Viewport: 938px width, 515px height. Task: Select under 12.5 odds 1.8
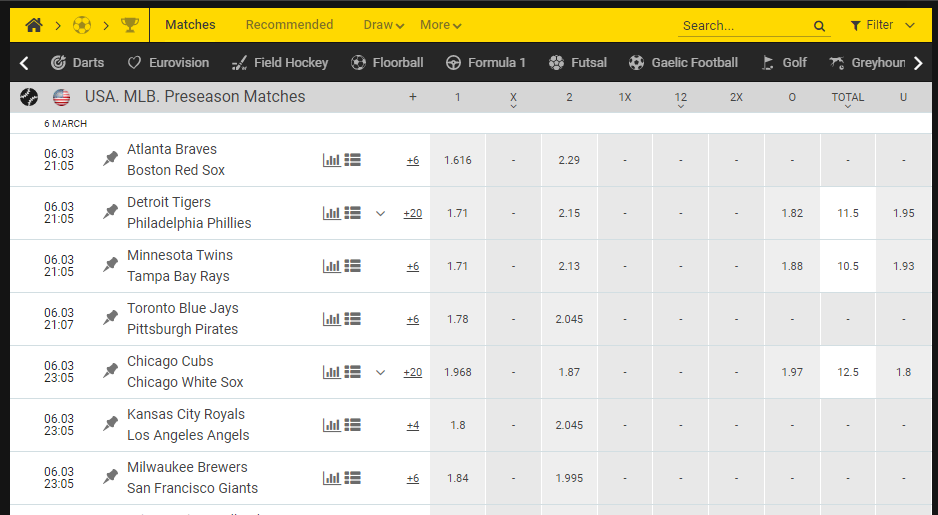pos(903,372)
